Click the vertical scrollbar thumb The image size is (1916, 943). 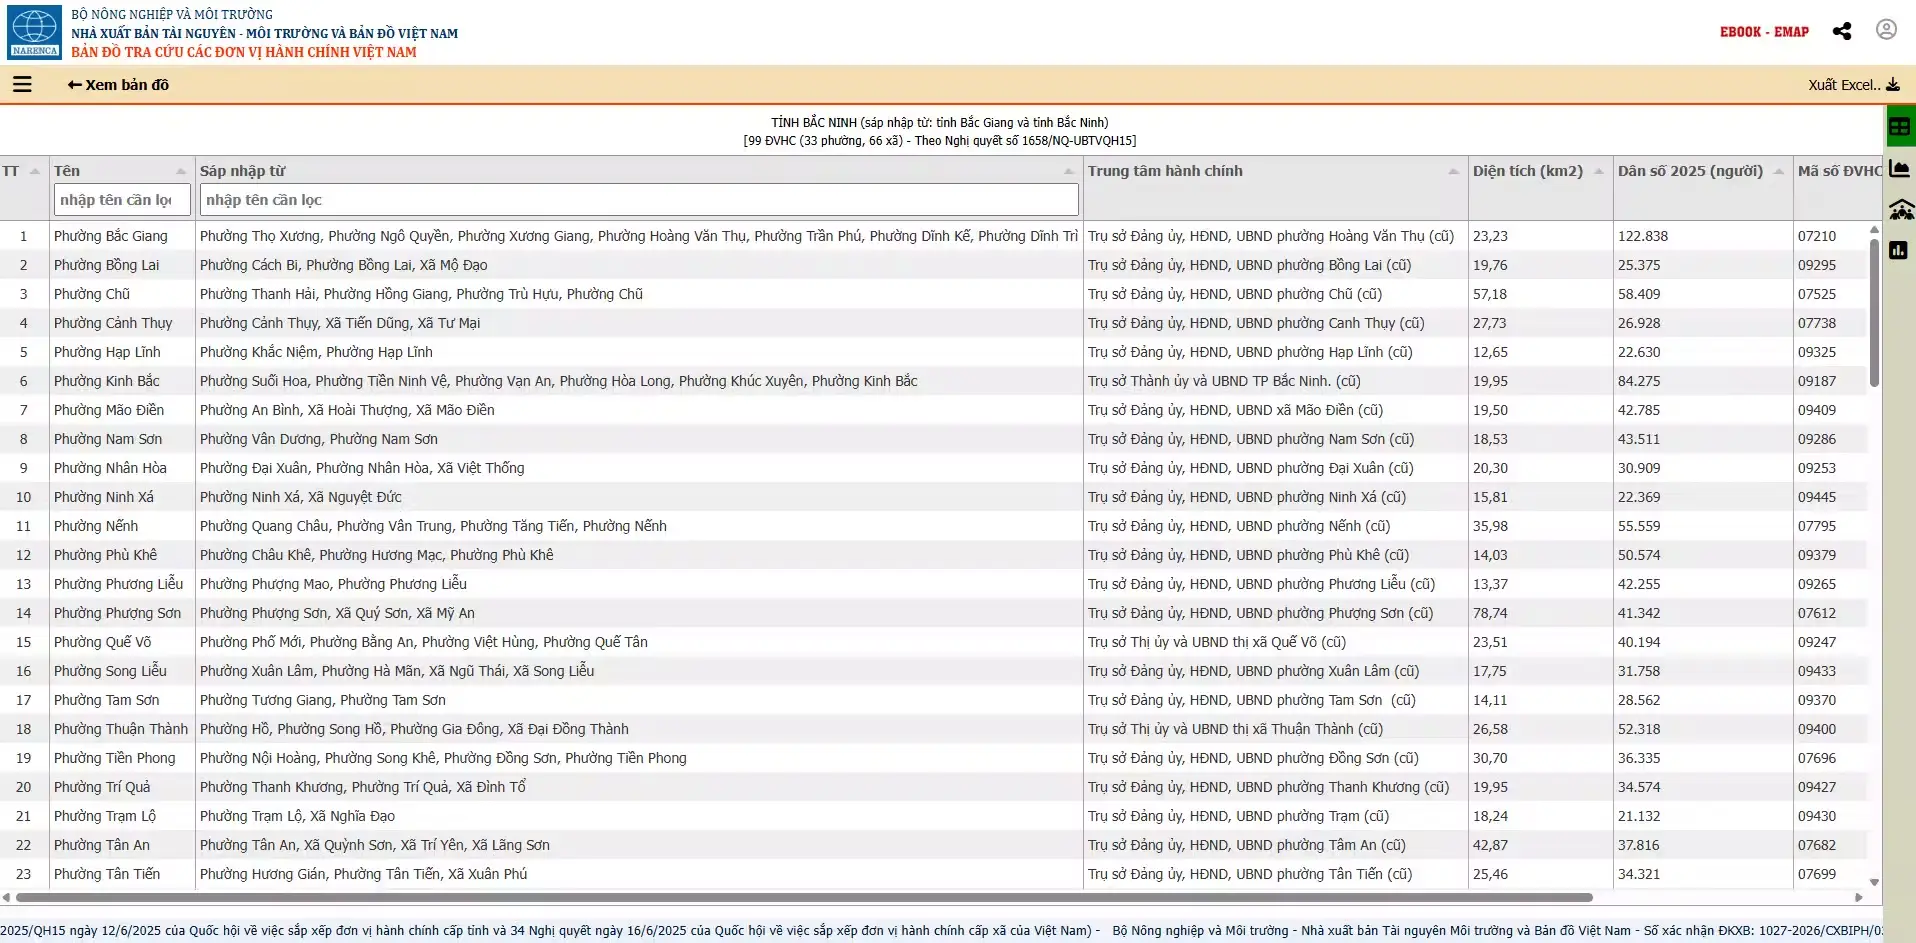tap(1874, 312)
